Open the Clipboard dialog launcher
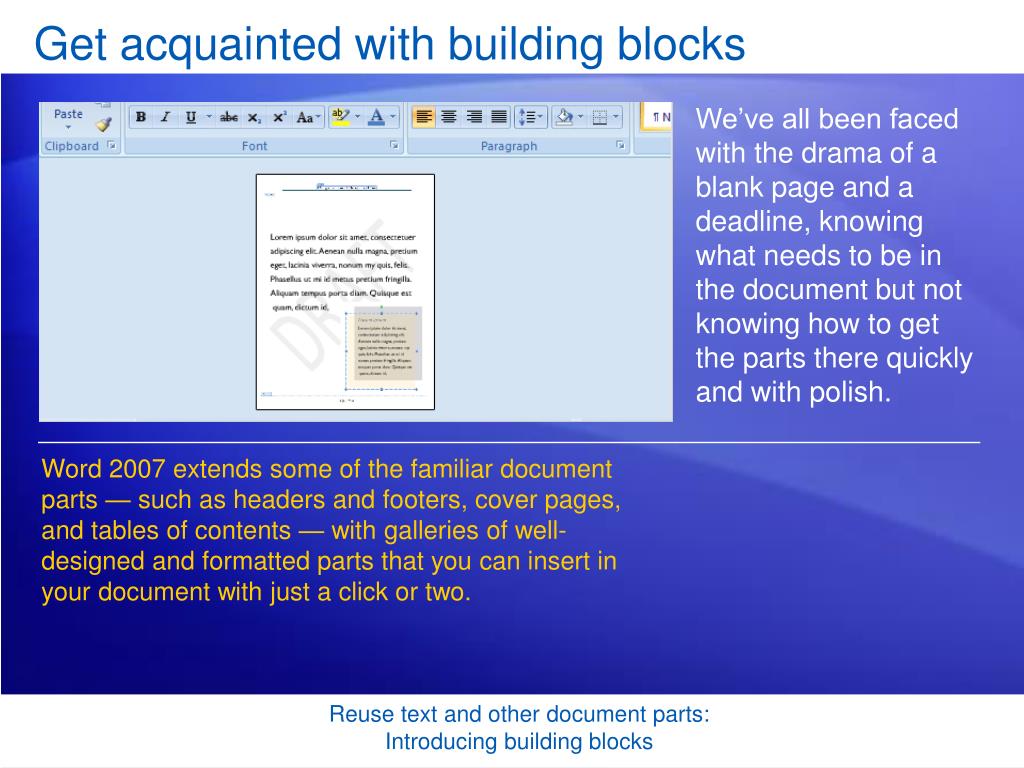The image size is (1024, 768). (x=112, y=146)
